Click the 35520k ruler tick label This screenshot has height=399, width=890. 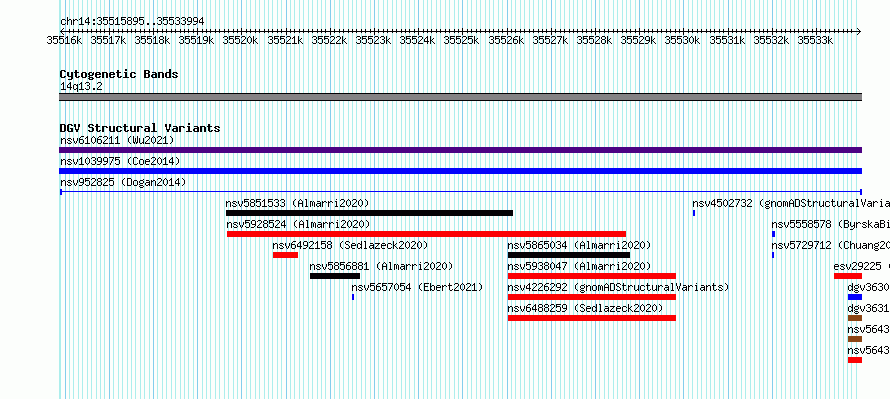tap(240, 40)
